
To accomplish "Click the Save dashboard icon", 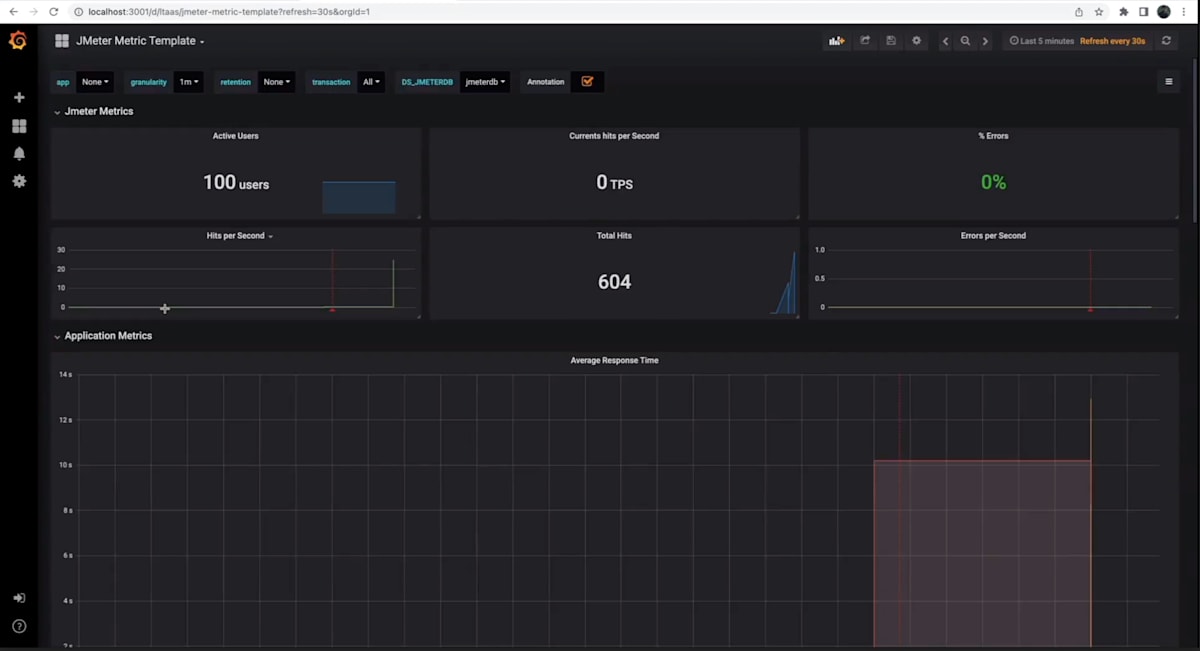I will [x=891, y=41].
